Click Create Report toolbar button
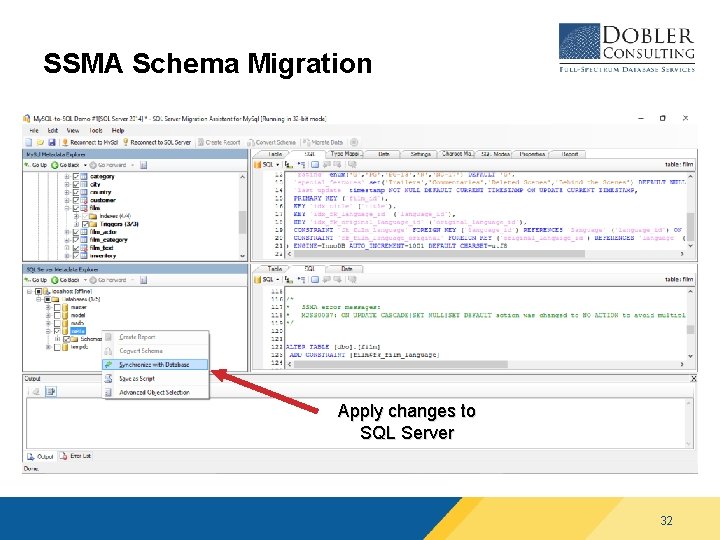 tap(219, 142)
